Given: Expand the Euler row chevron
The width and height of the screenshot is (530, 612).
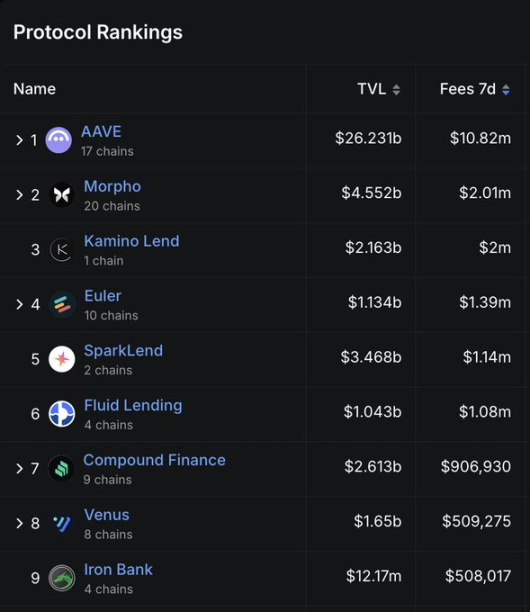Looking at the screenshot, I should pyautogui.click(x=19, y=304).
